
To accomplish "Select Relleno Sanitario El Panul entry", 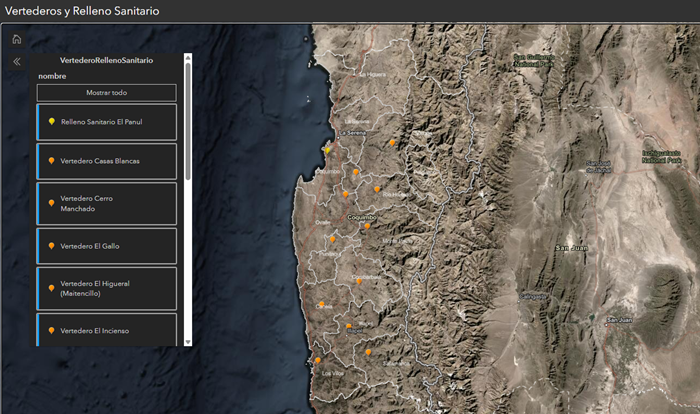I will [107, 122].
